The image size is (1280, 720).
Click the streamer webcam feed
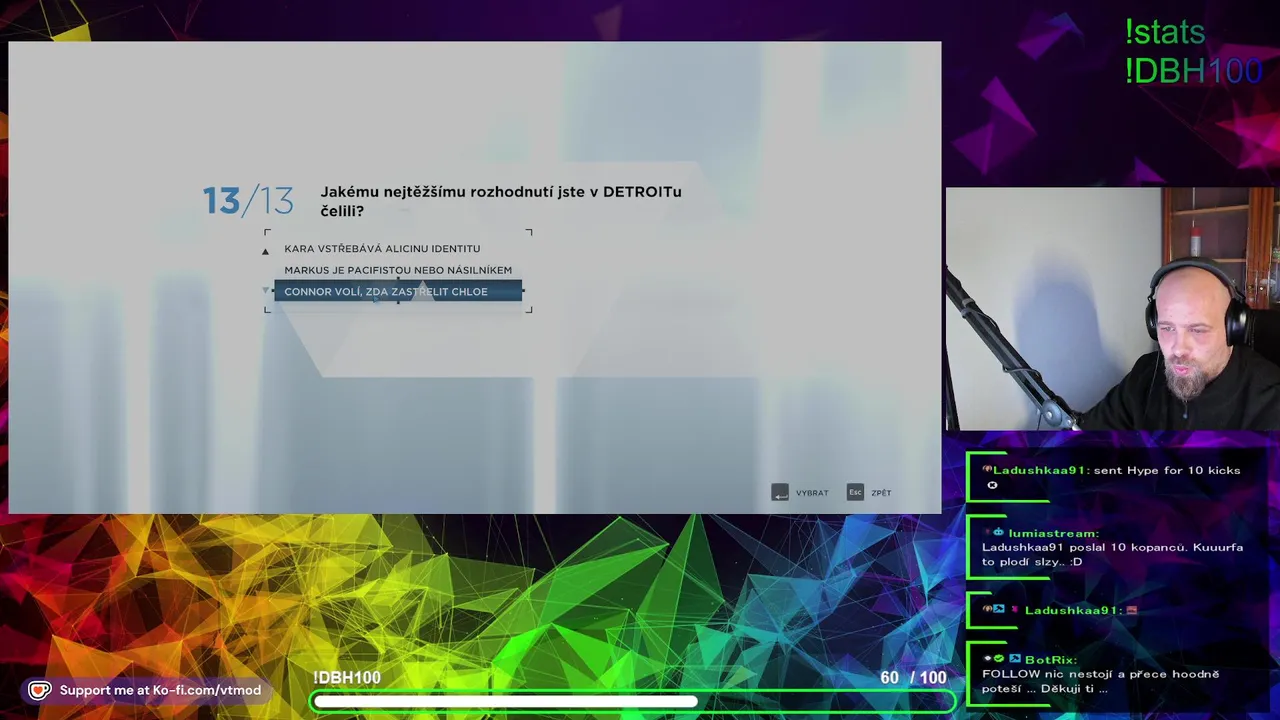[x=1112, y=308]
